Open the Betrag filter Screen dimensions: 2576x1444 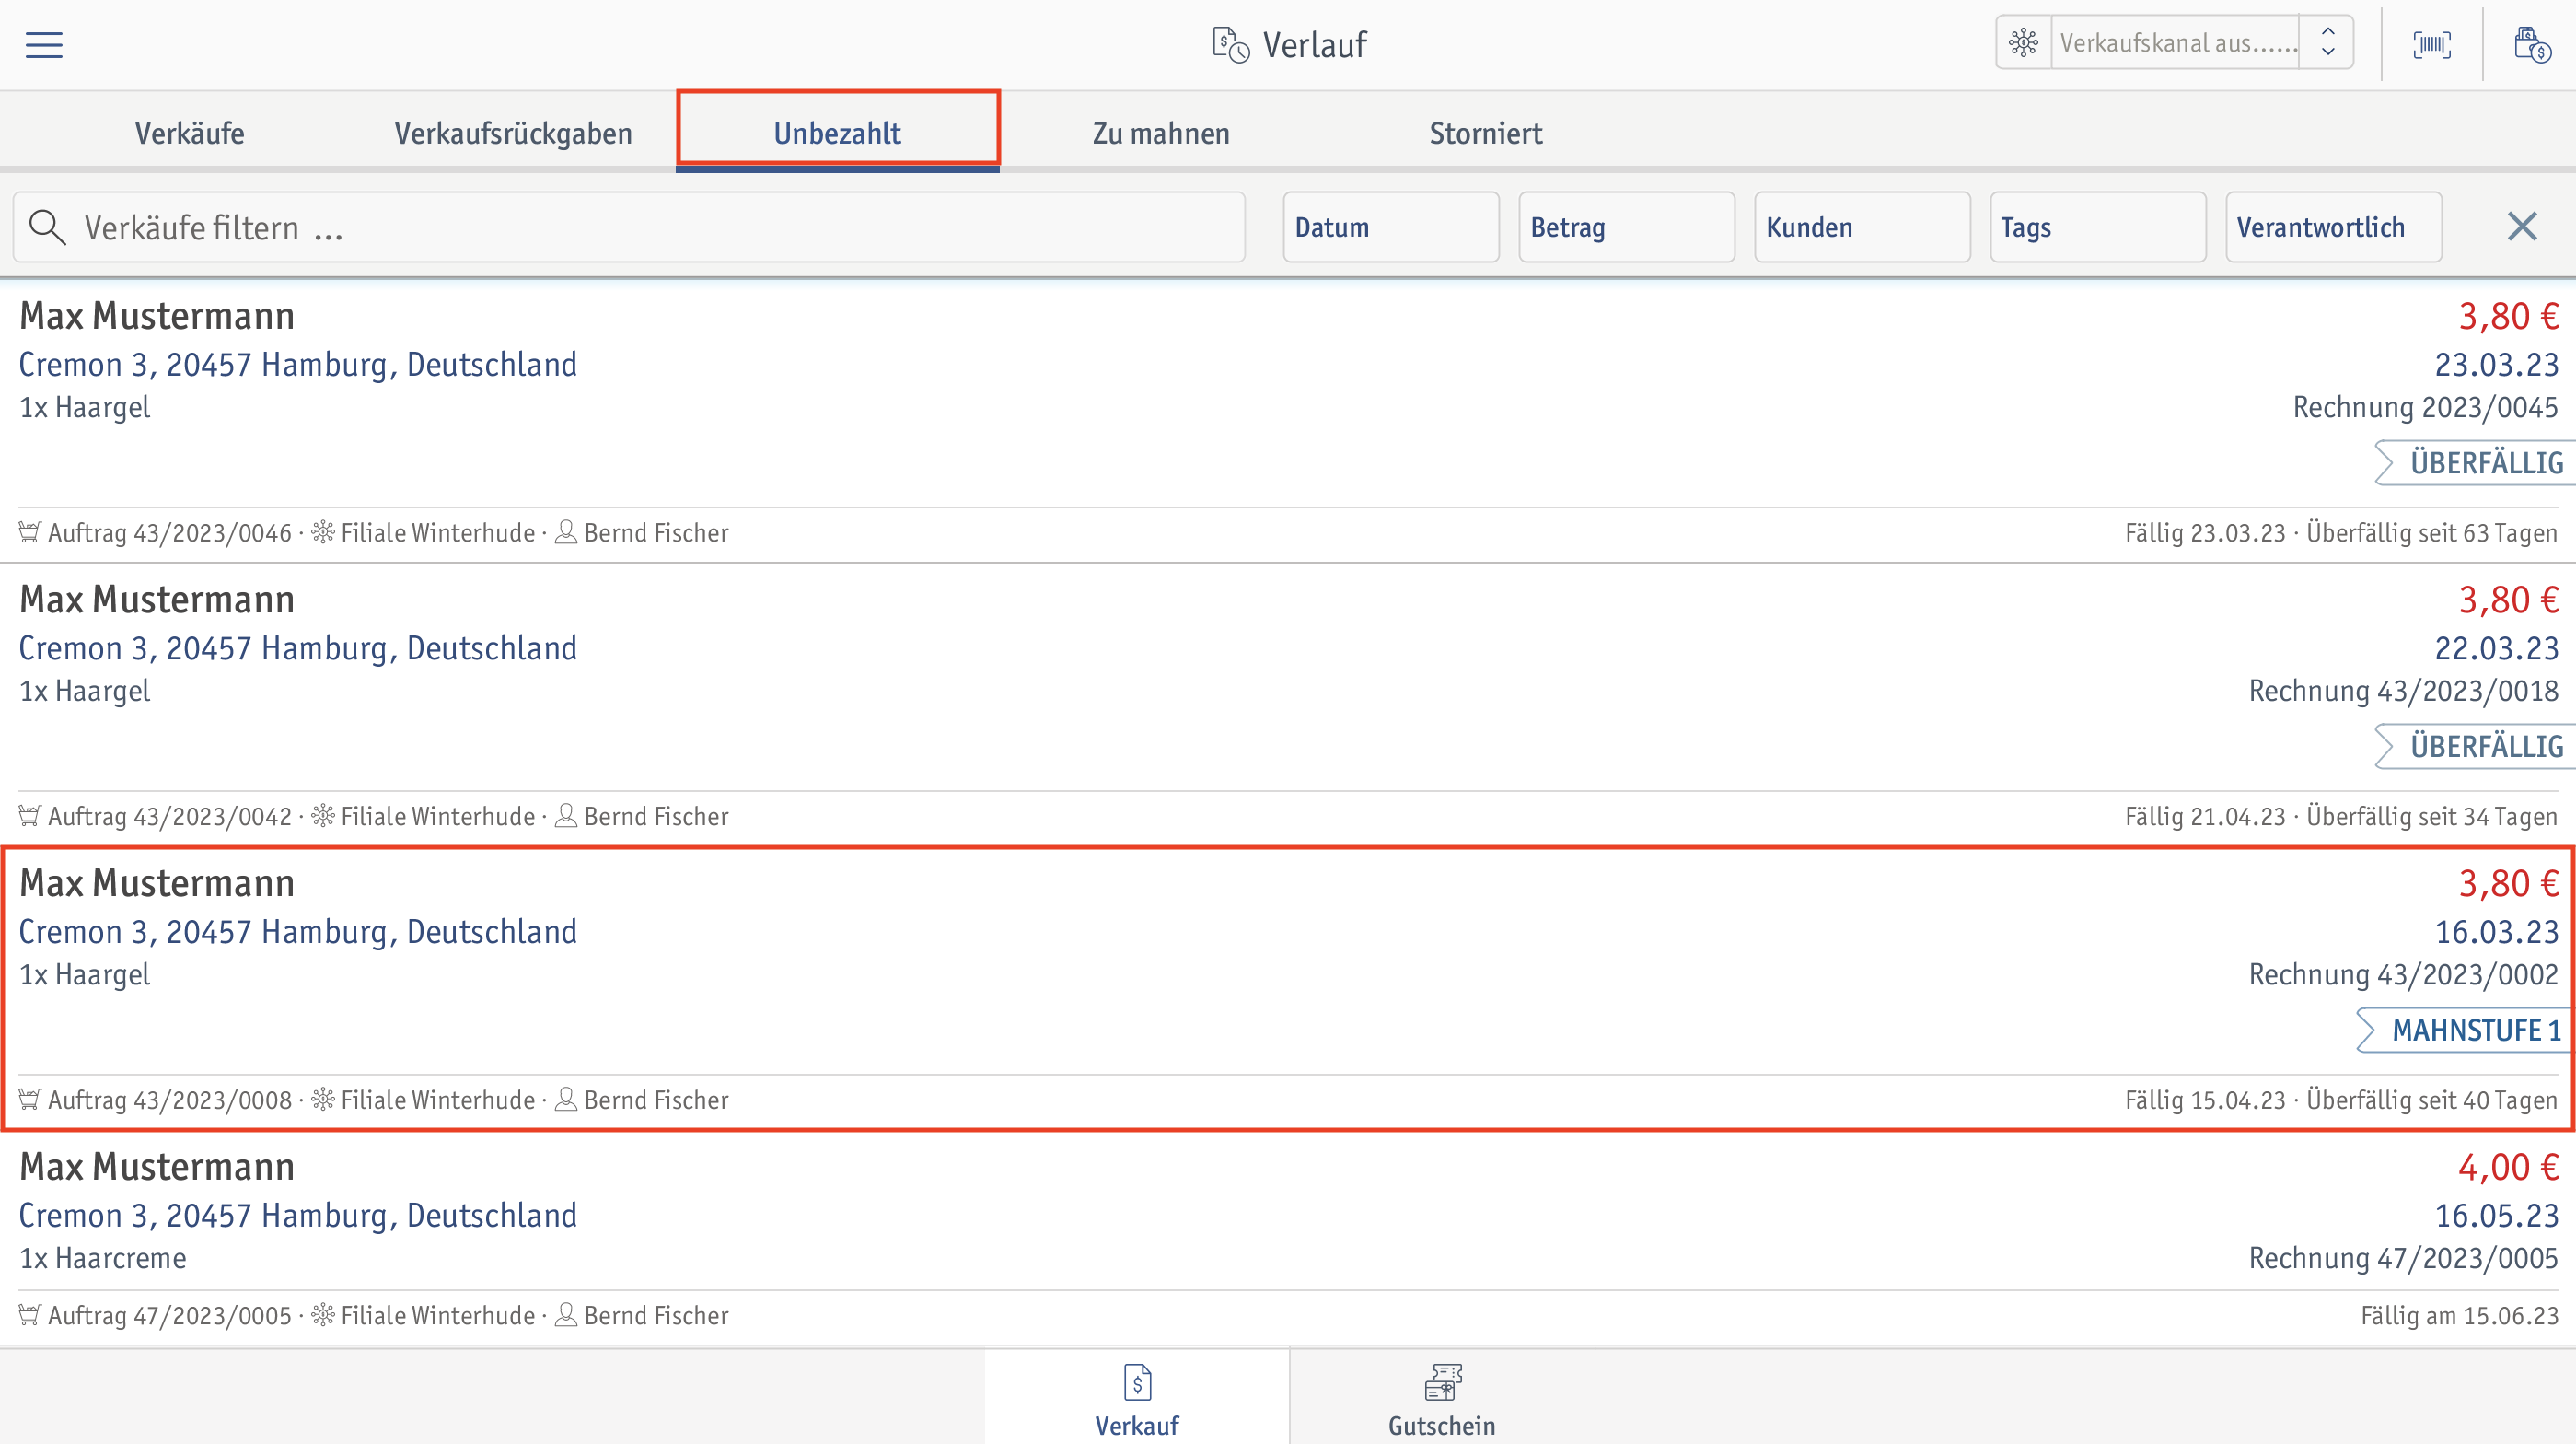point(1626,227)
